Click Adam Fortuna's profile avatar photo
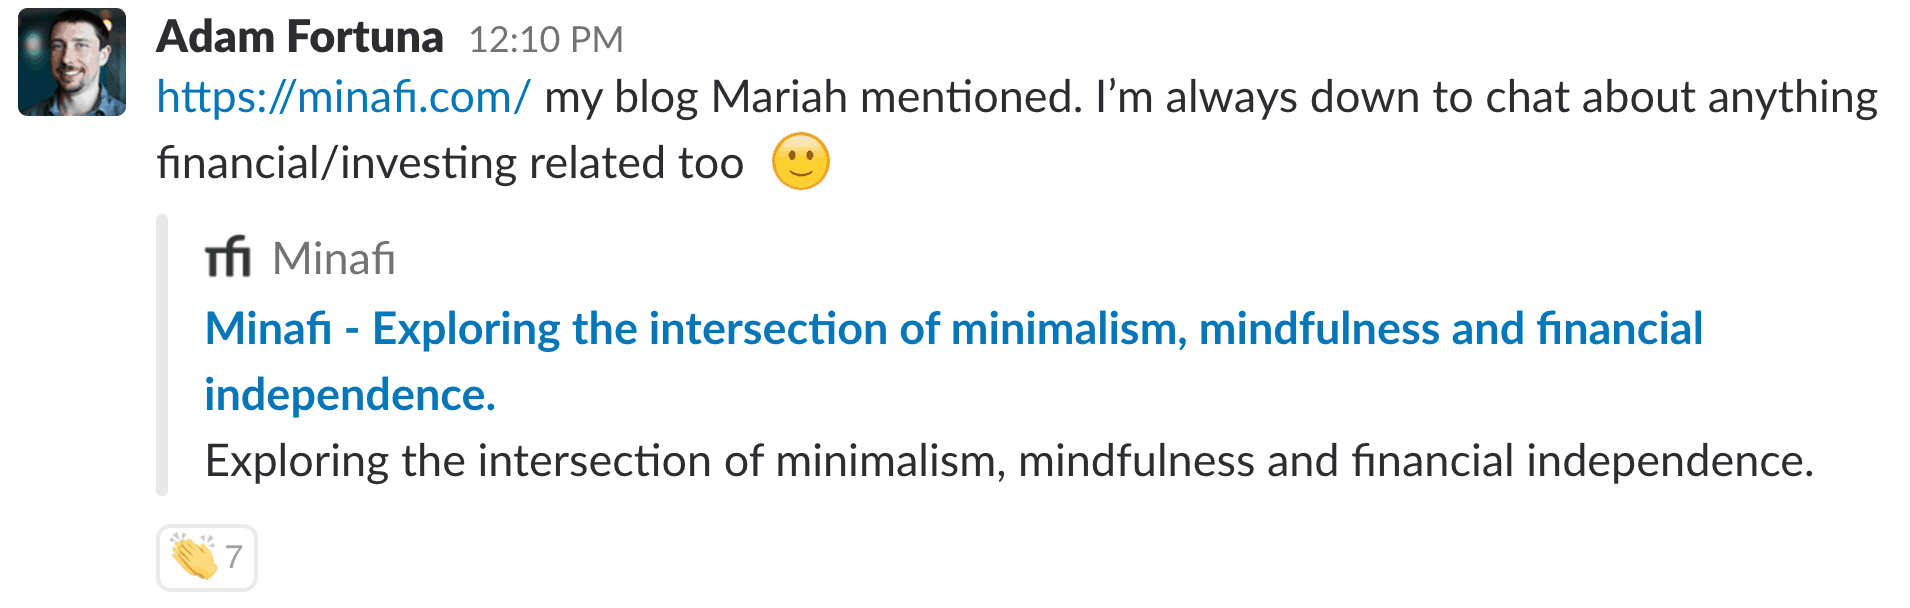Viewport: 1910px width, 608px height. (x=72, y=62)
